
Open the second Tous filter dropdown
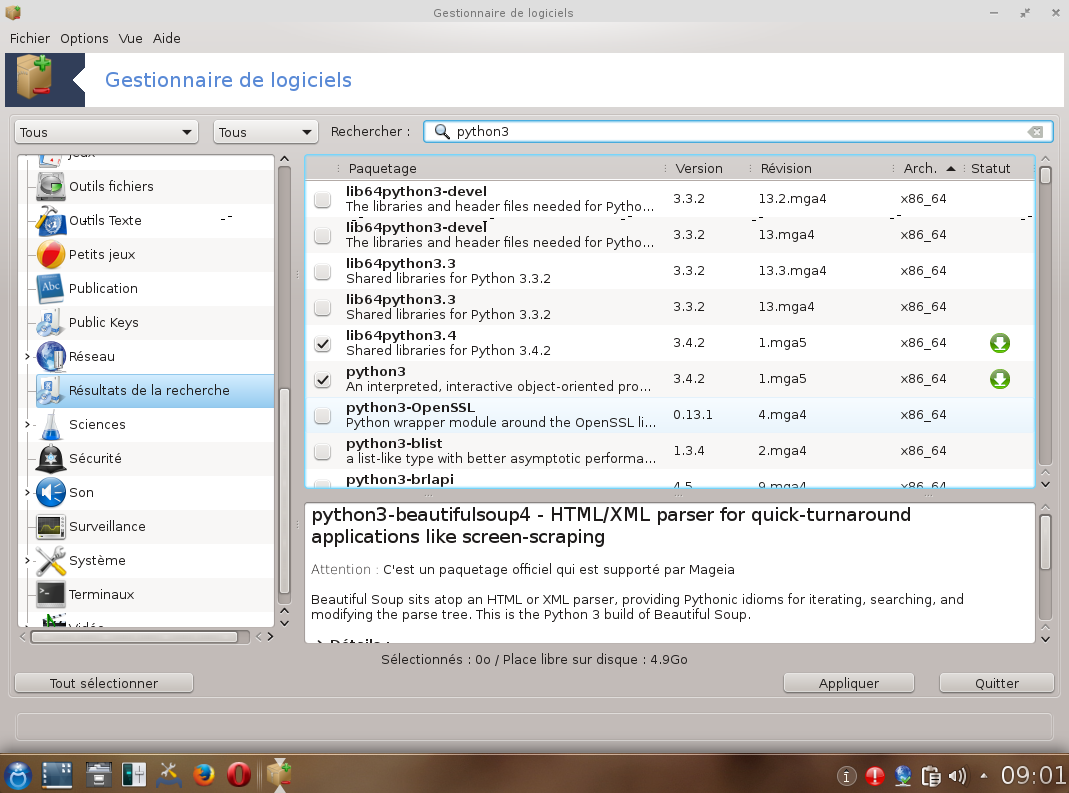pos(266,132)
